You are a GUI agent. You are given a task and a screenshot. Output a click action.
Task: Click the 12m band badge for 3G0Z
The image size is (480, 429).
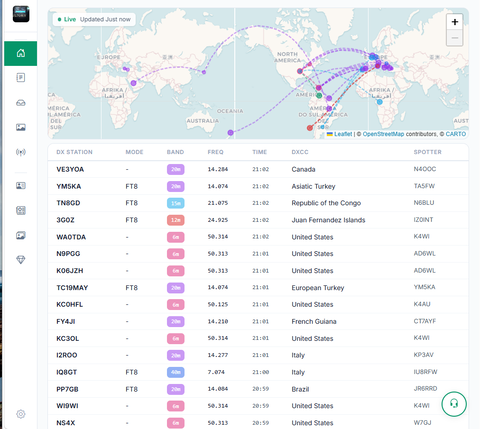176,220
